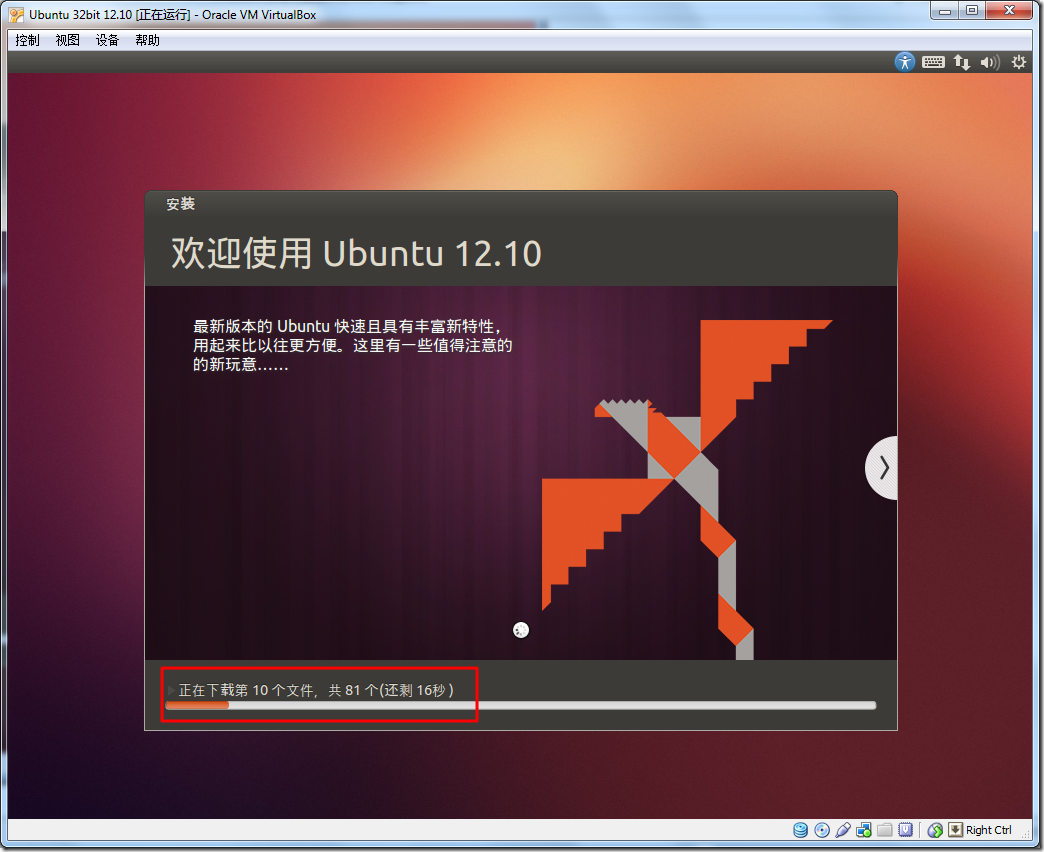The width and height of the screenshot is (1044, 852).
Task: Close the VirtualBox window
Action: [1009, 11]
